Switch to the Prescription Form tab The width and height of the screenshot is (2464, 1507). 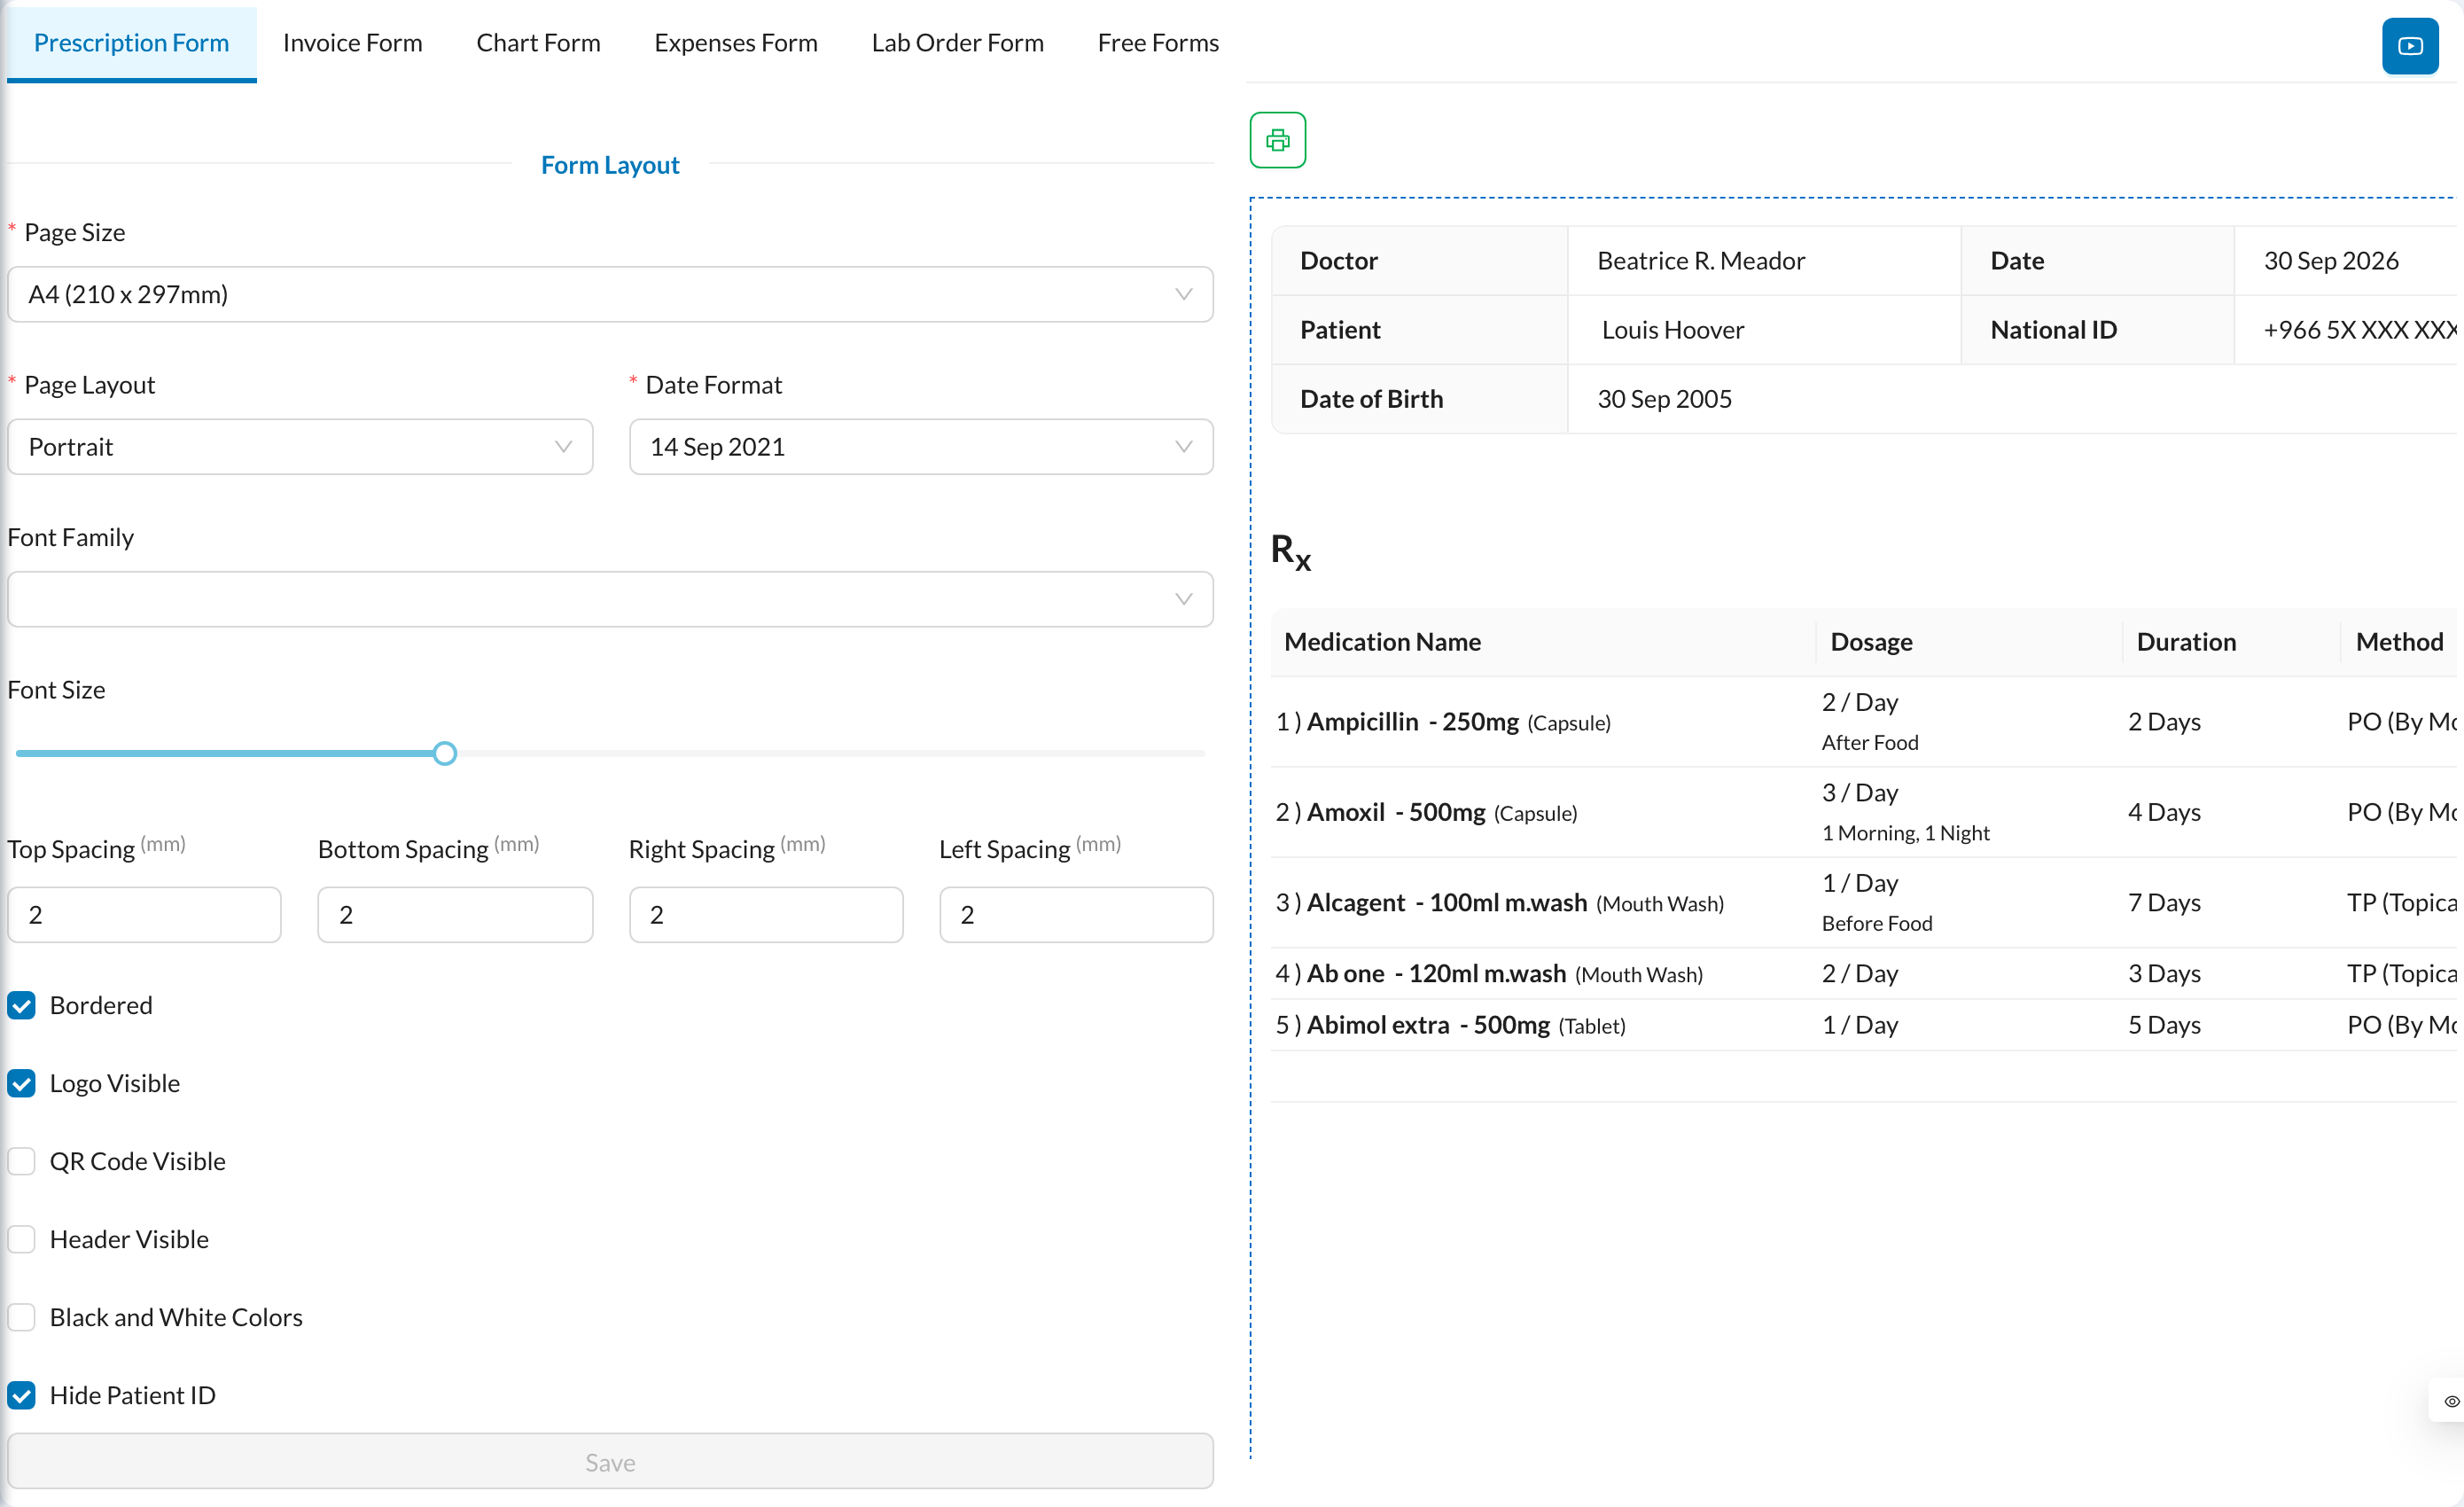(x=131, y=43)
